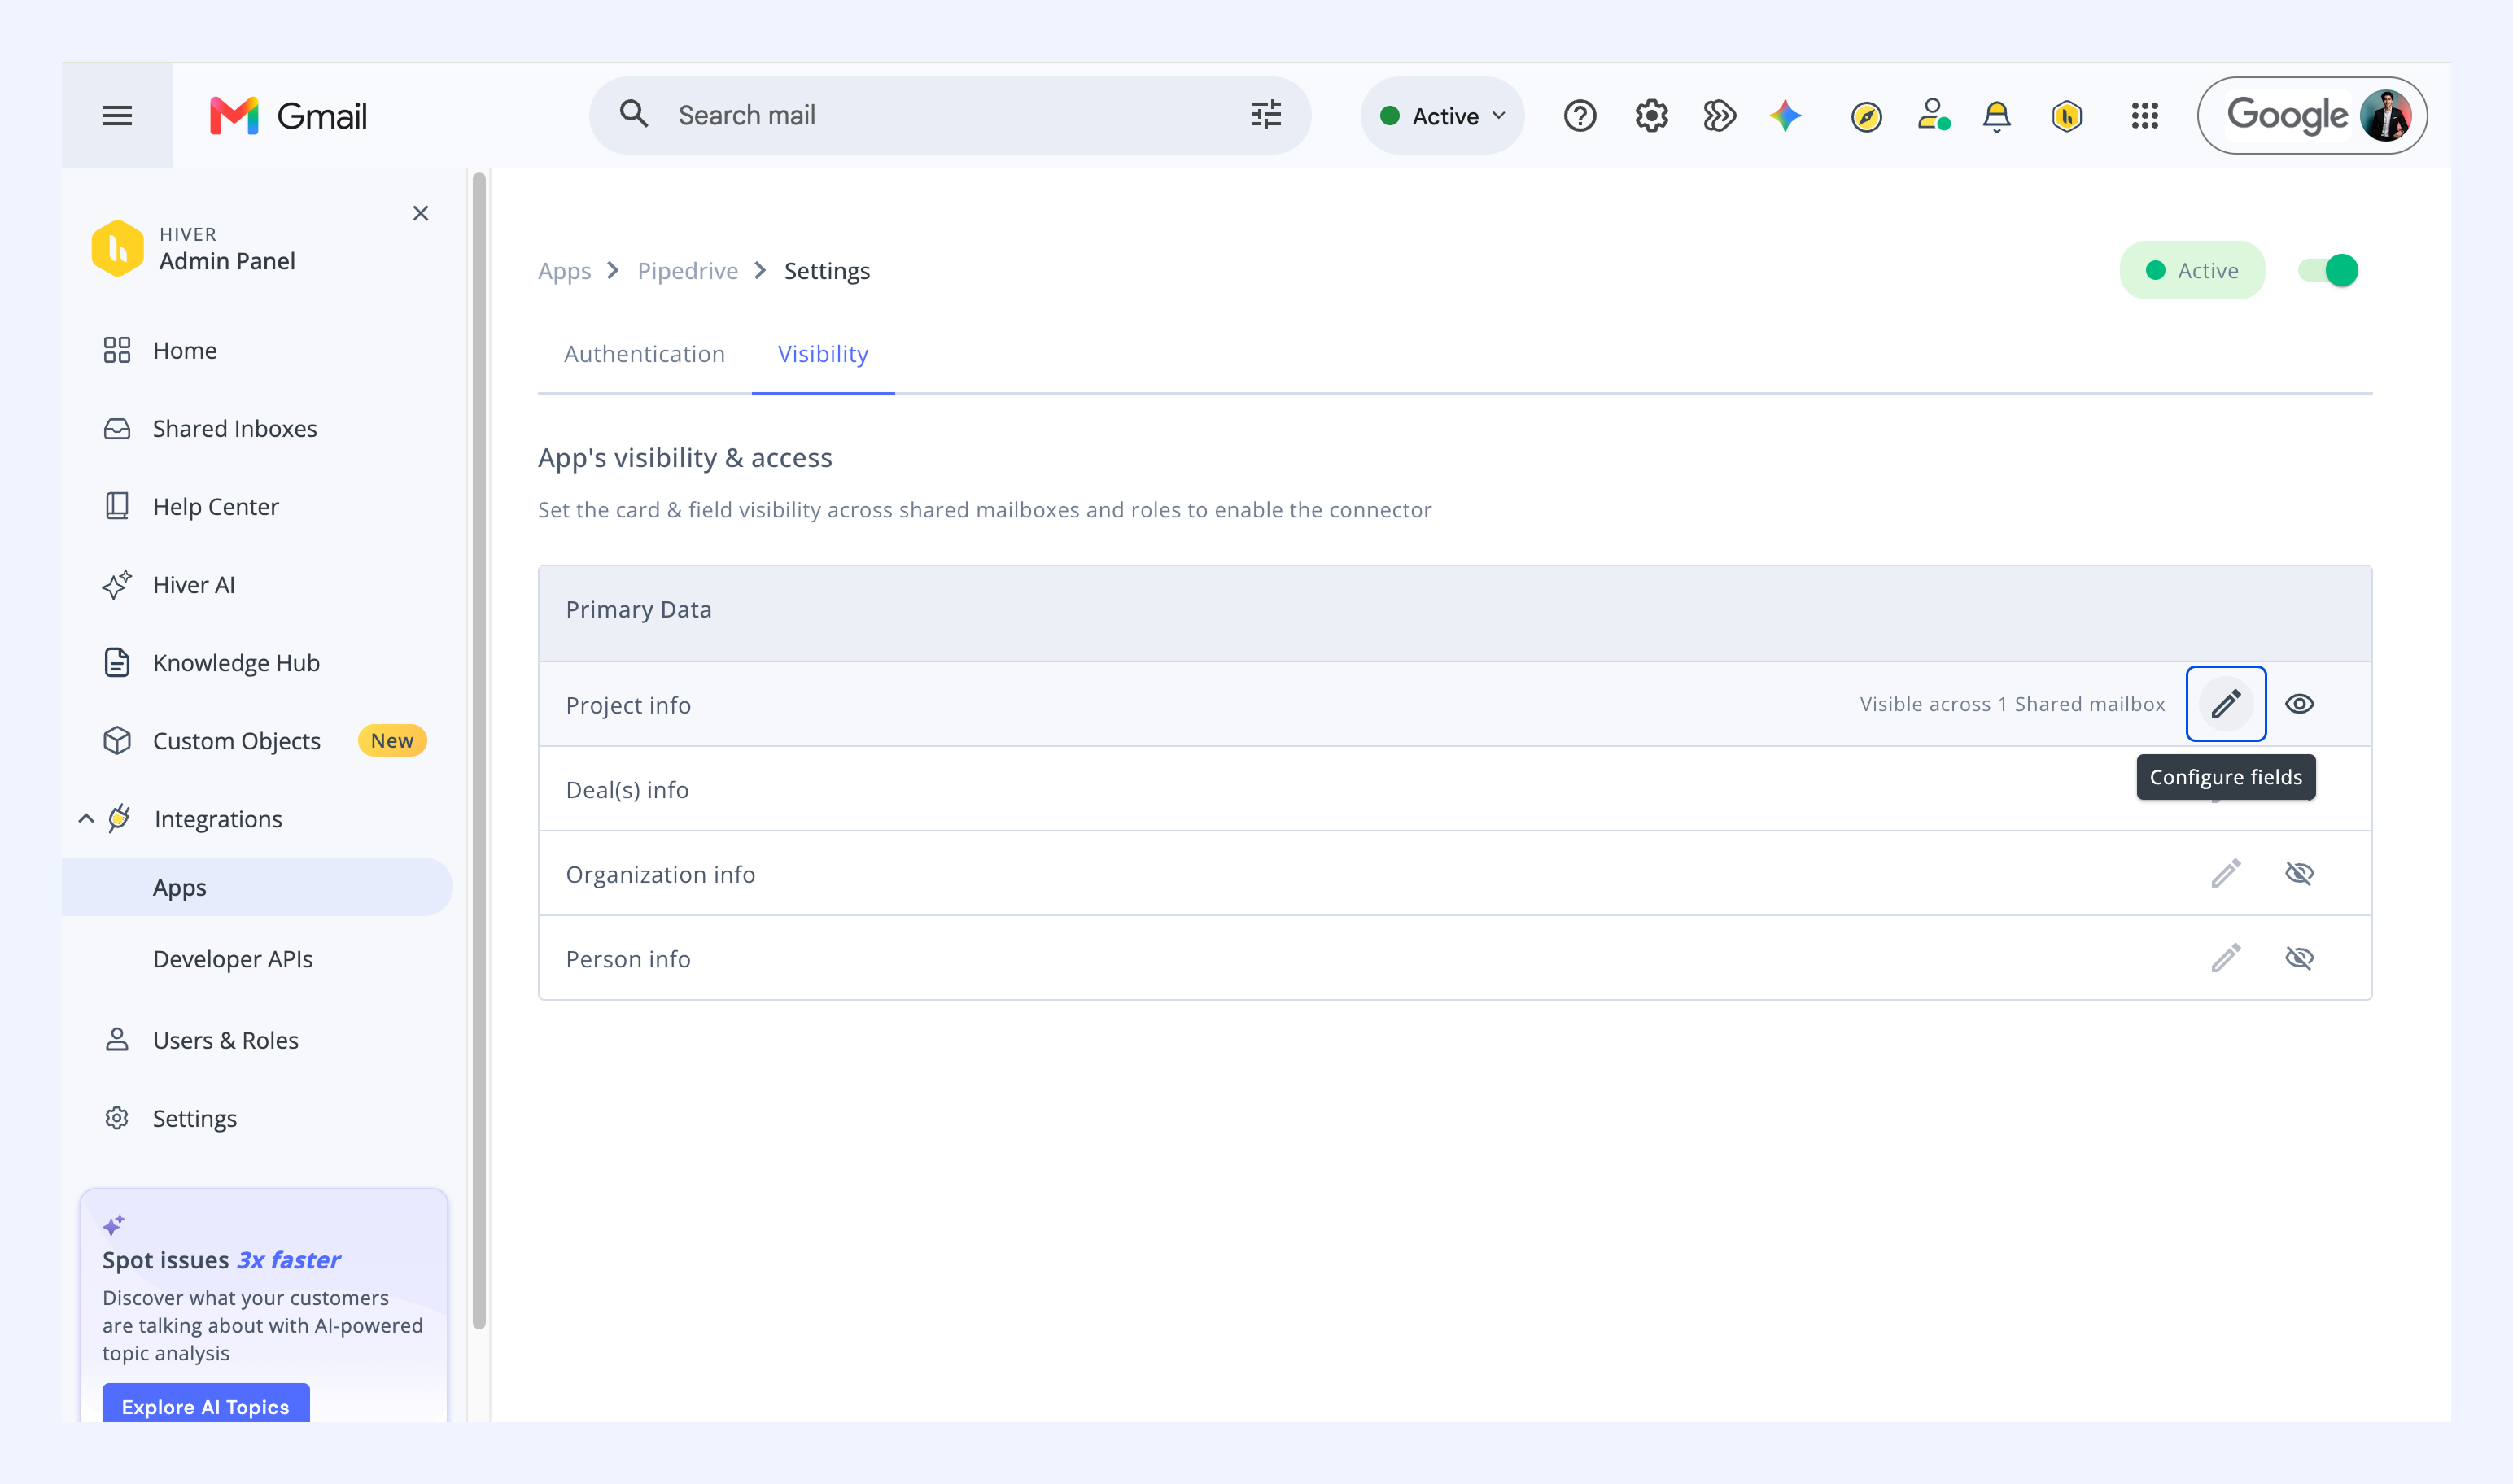Navigate to Pipedrive breadcrumb
The image size is (2513, 1484).
pos(687,271)
